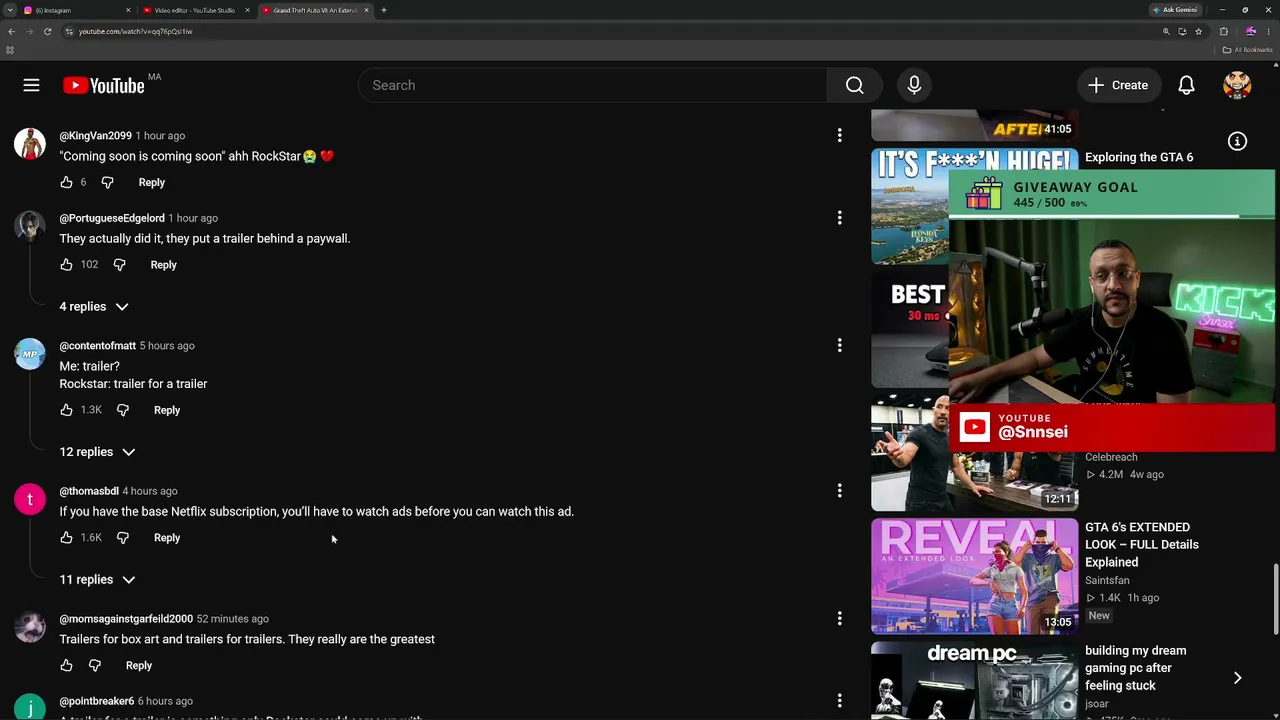
Task: Dislike @KingVan2099's comment
Action: coord(107,182)
